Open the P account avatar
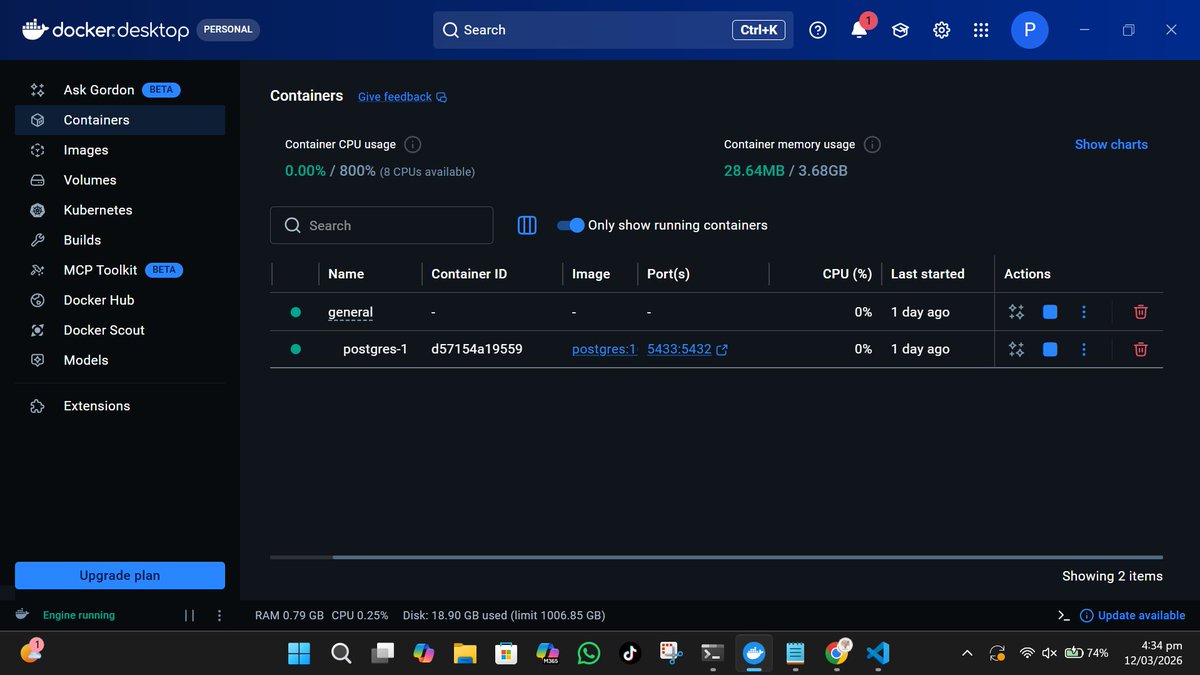 [x=1029, y=30]
